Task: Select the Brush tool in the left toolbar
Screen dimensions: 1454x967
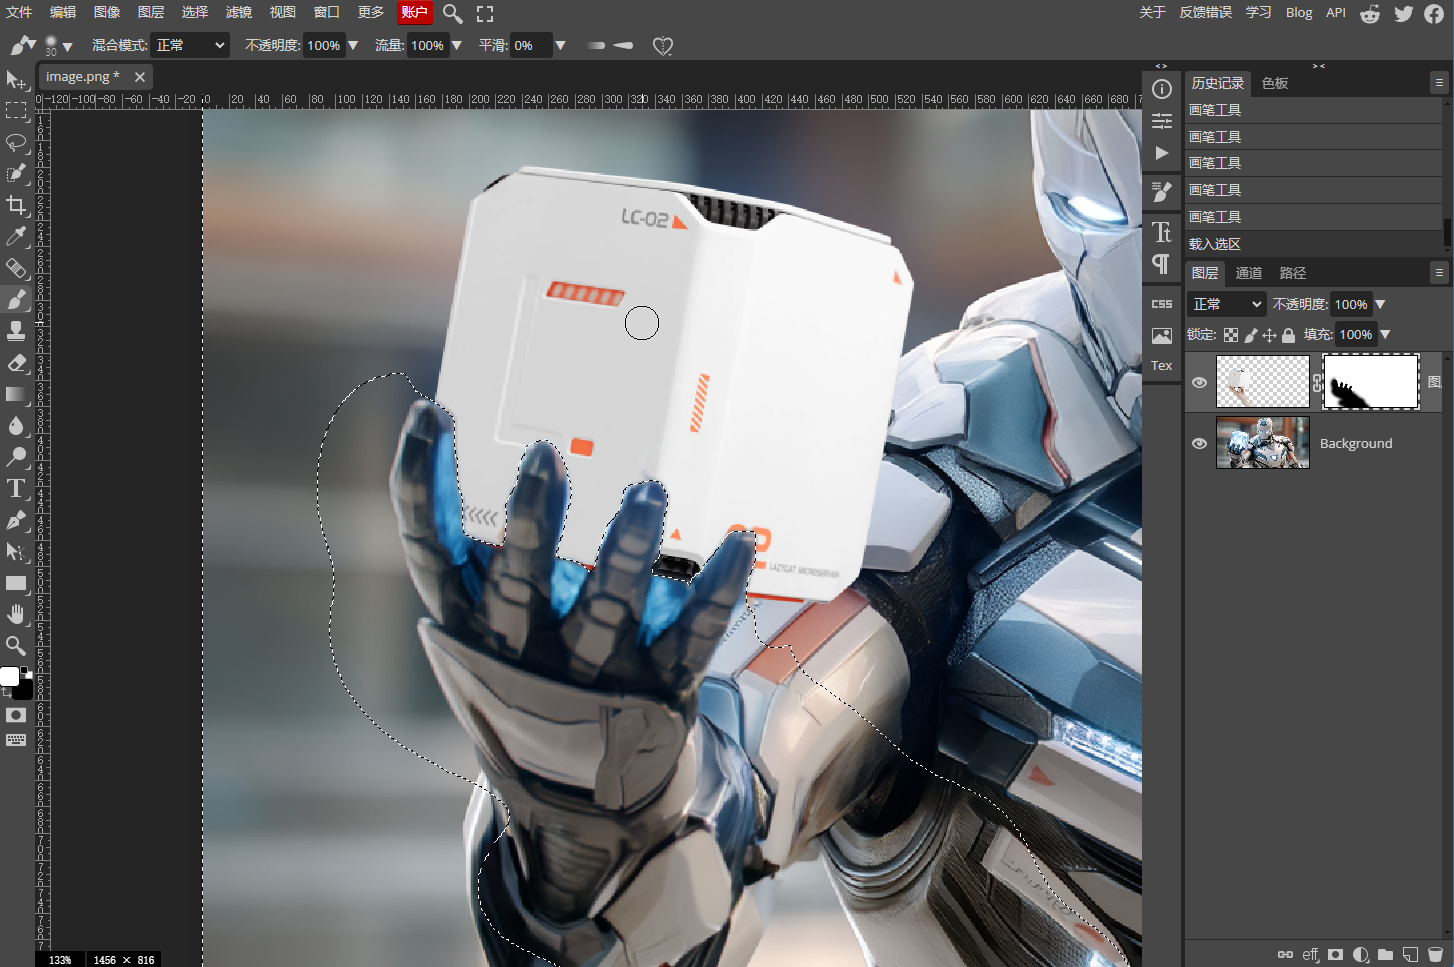Action: [16, 299]
